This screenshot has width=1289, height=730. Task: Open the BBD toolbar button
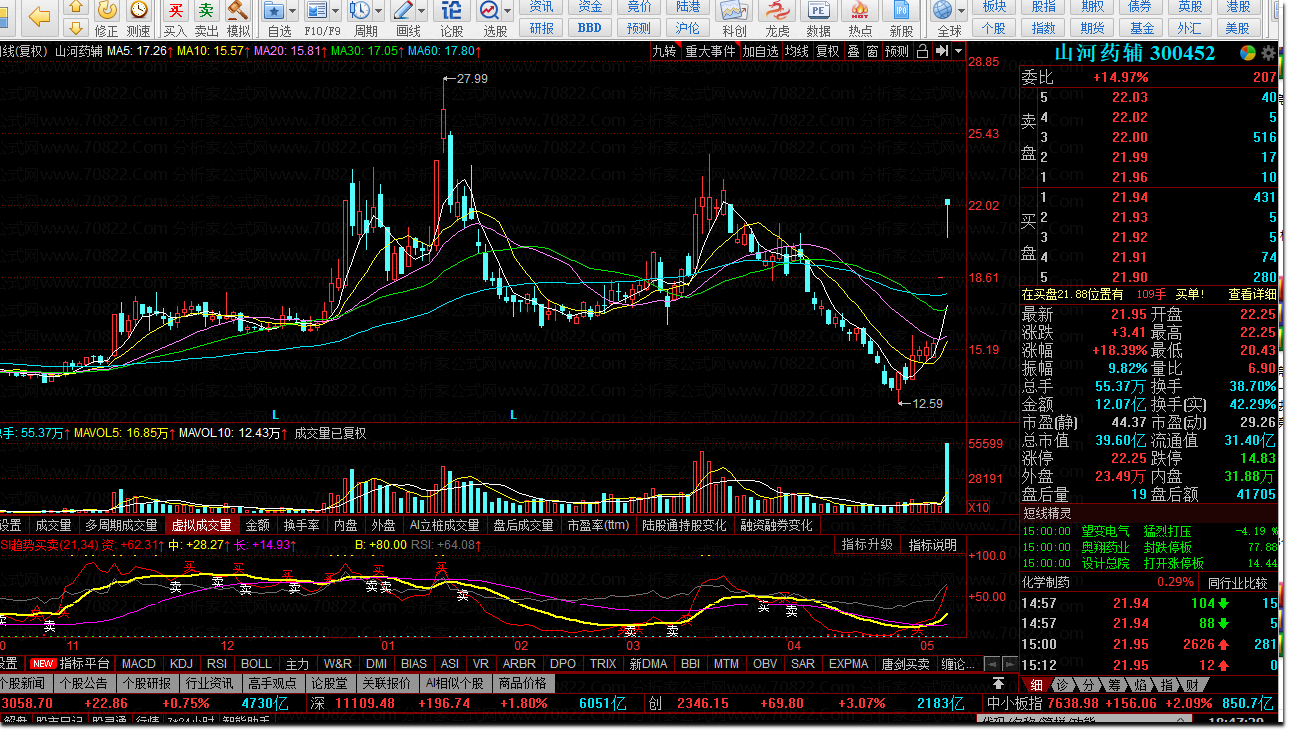click(590, 28)
